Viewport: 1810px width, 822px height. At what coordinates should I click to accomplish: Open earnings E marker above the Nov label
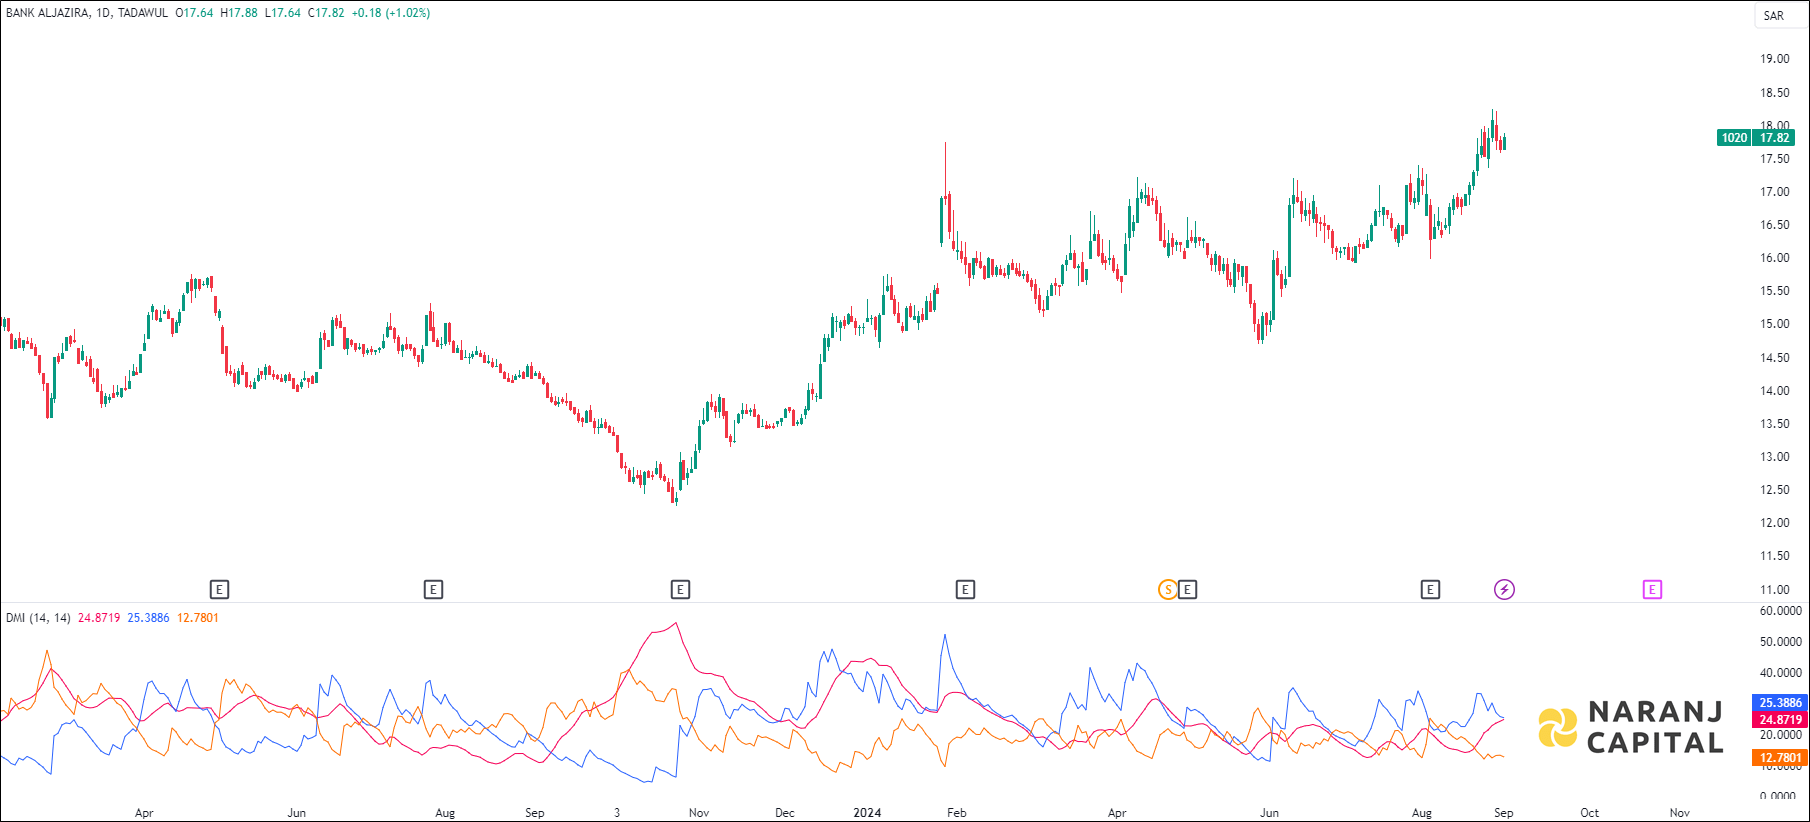click(680, 590)
